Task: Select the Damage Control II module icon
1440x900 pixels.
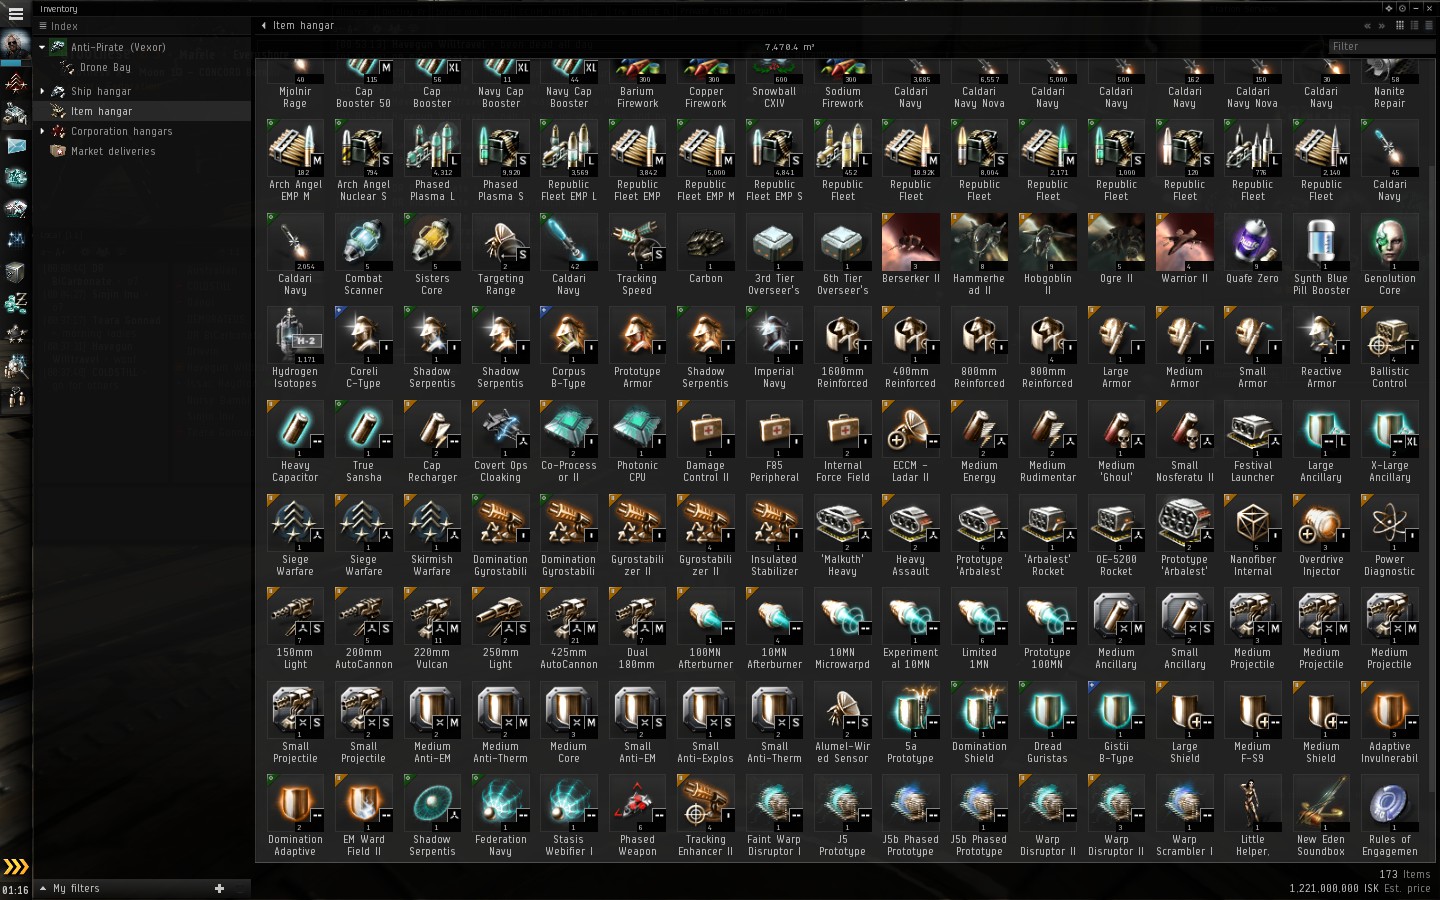Action: coord(705,429)
